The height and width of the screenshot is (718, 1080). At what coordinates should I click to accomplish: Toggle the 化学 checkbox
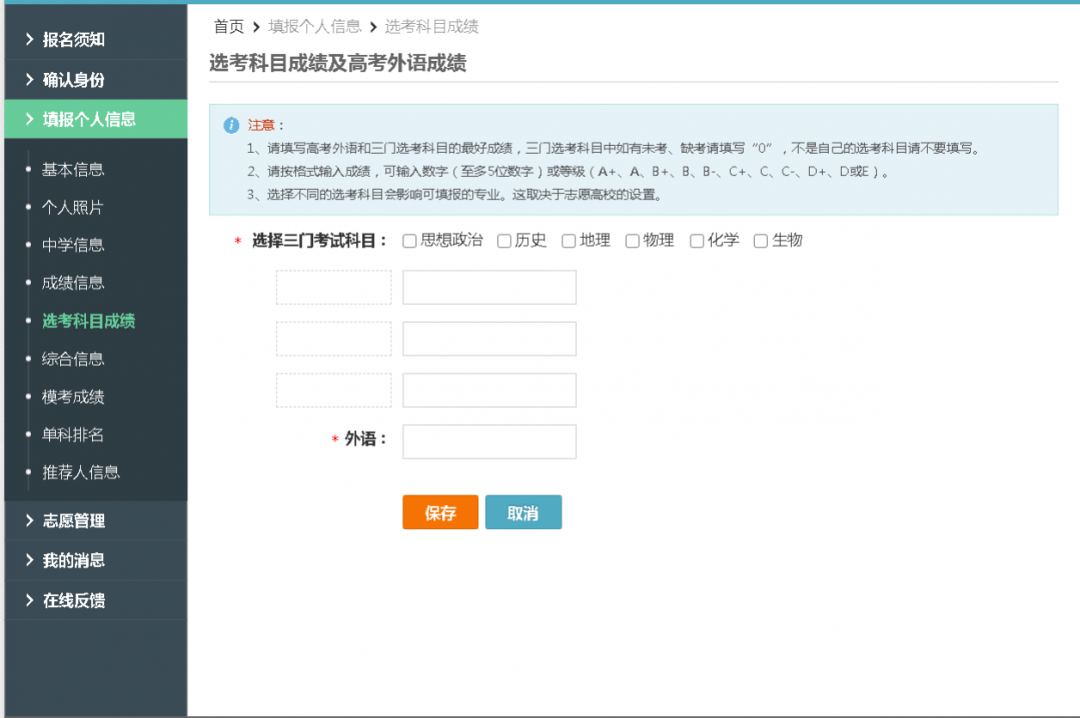tap(697, 241)
